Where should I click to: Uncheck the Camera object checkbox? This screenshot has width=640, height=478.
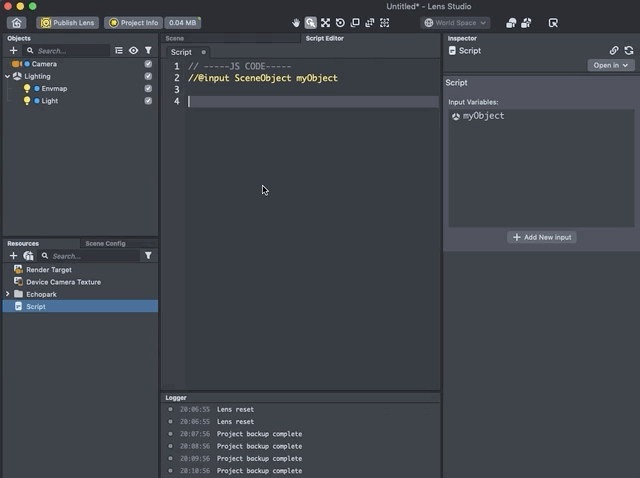pos(148,64)
